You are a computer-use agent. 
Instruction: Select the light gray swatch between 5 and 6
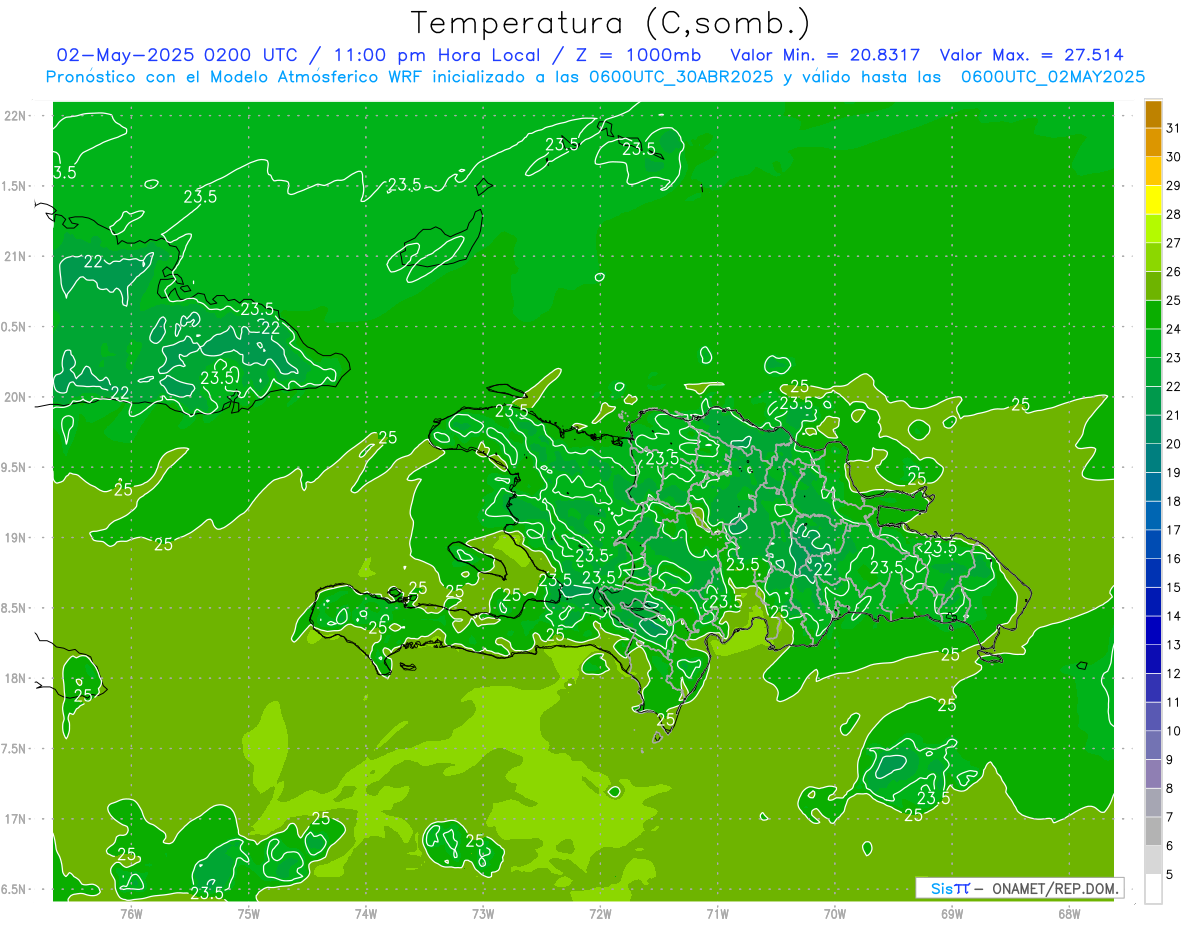1153,860
